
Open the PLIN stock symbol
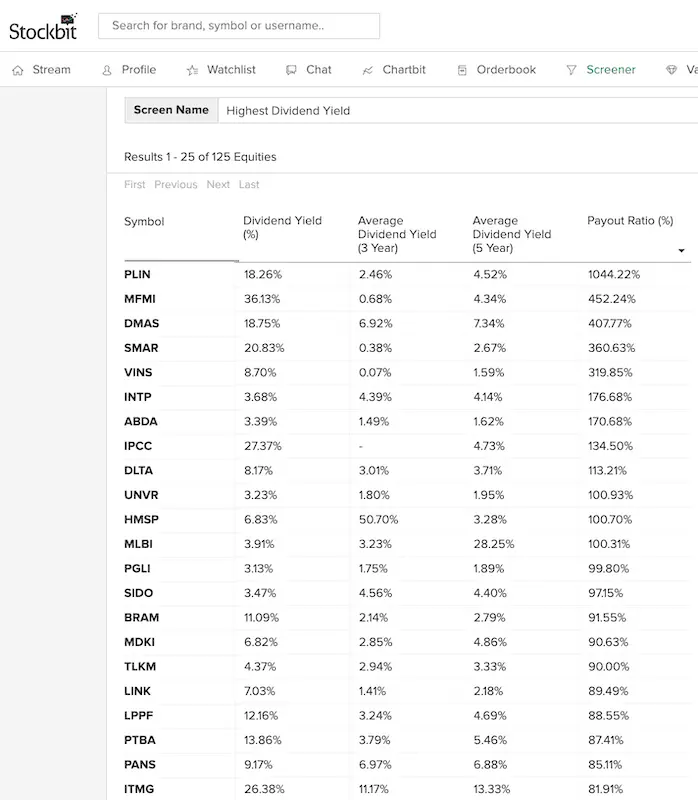[138, 274]
